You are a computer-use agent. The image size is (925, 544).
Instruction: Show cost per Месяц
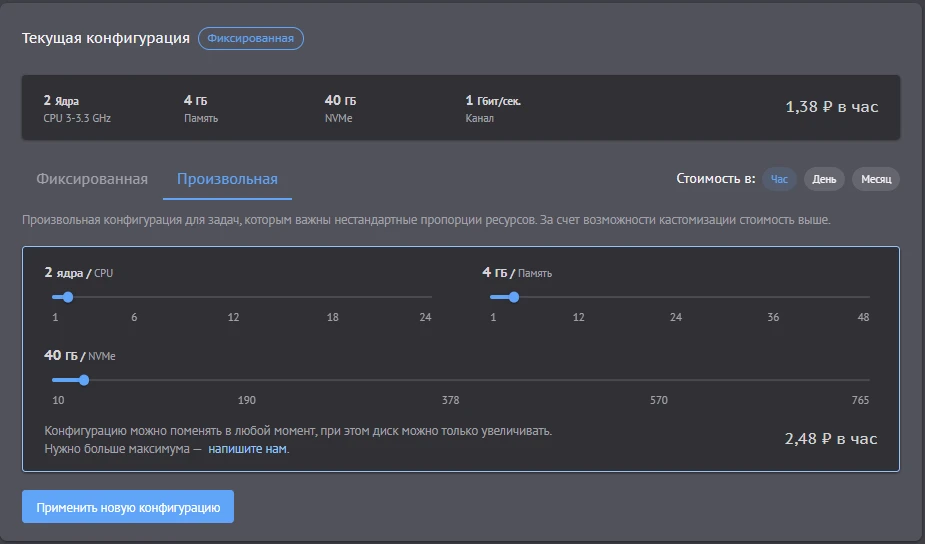[x=876, y=179]
